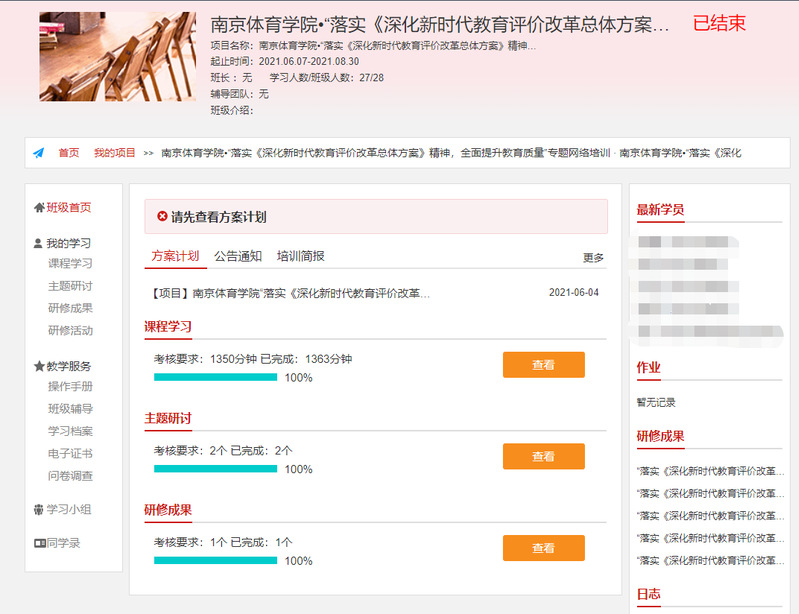799x614 pixels.
Task: Click the person icon beside 我的学习
Action: point(39,243)
